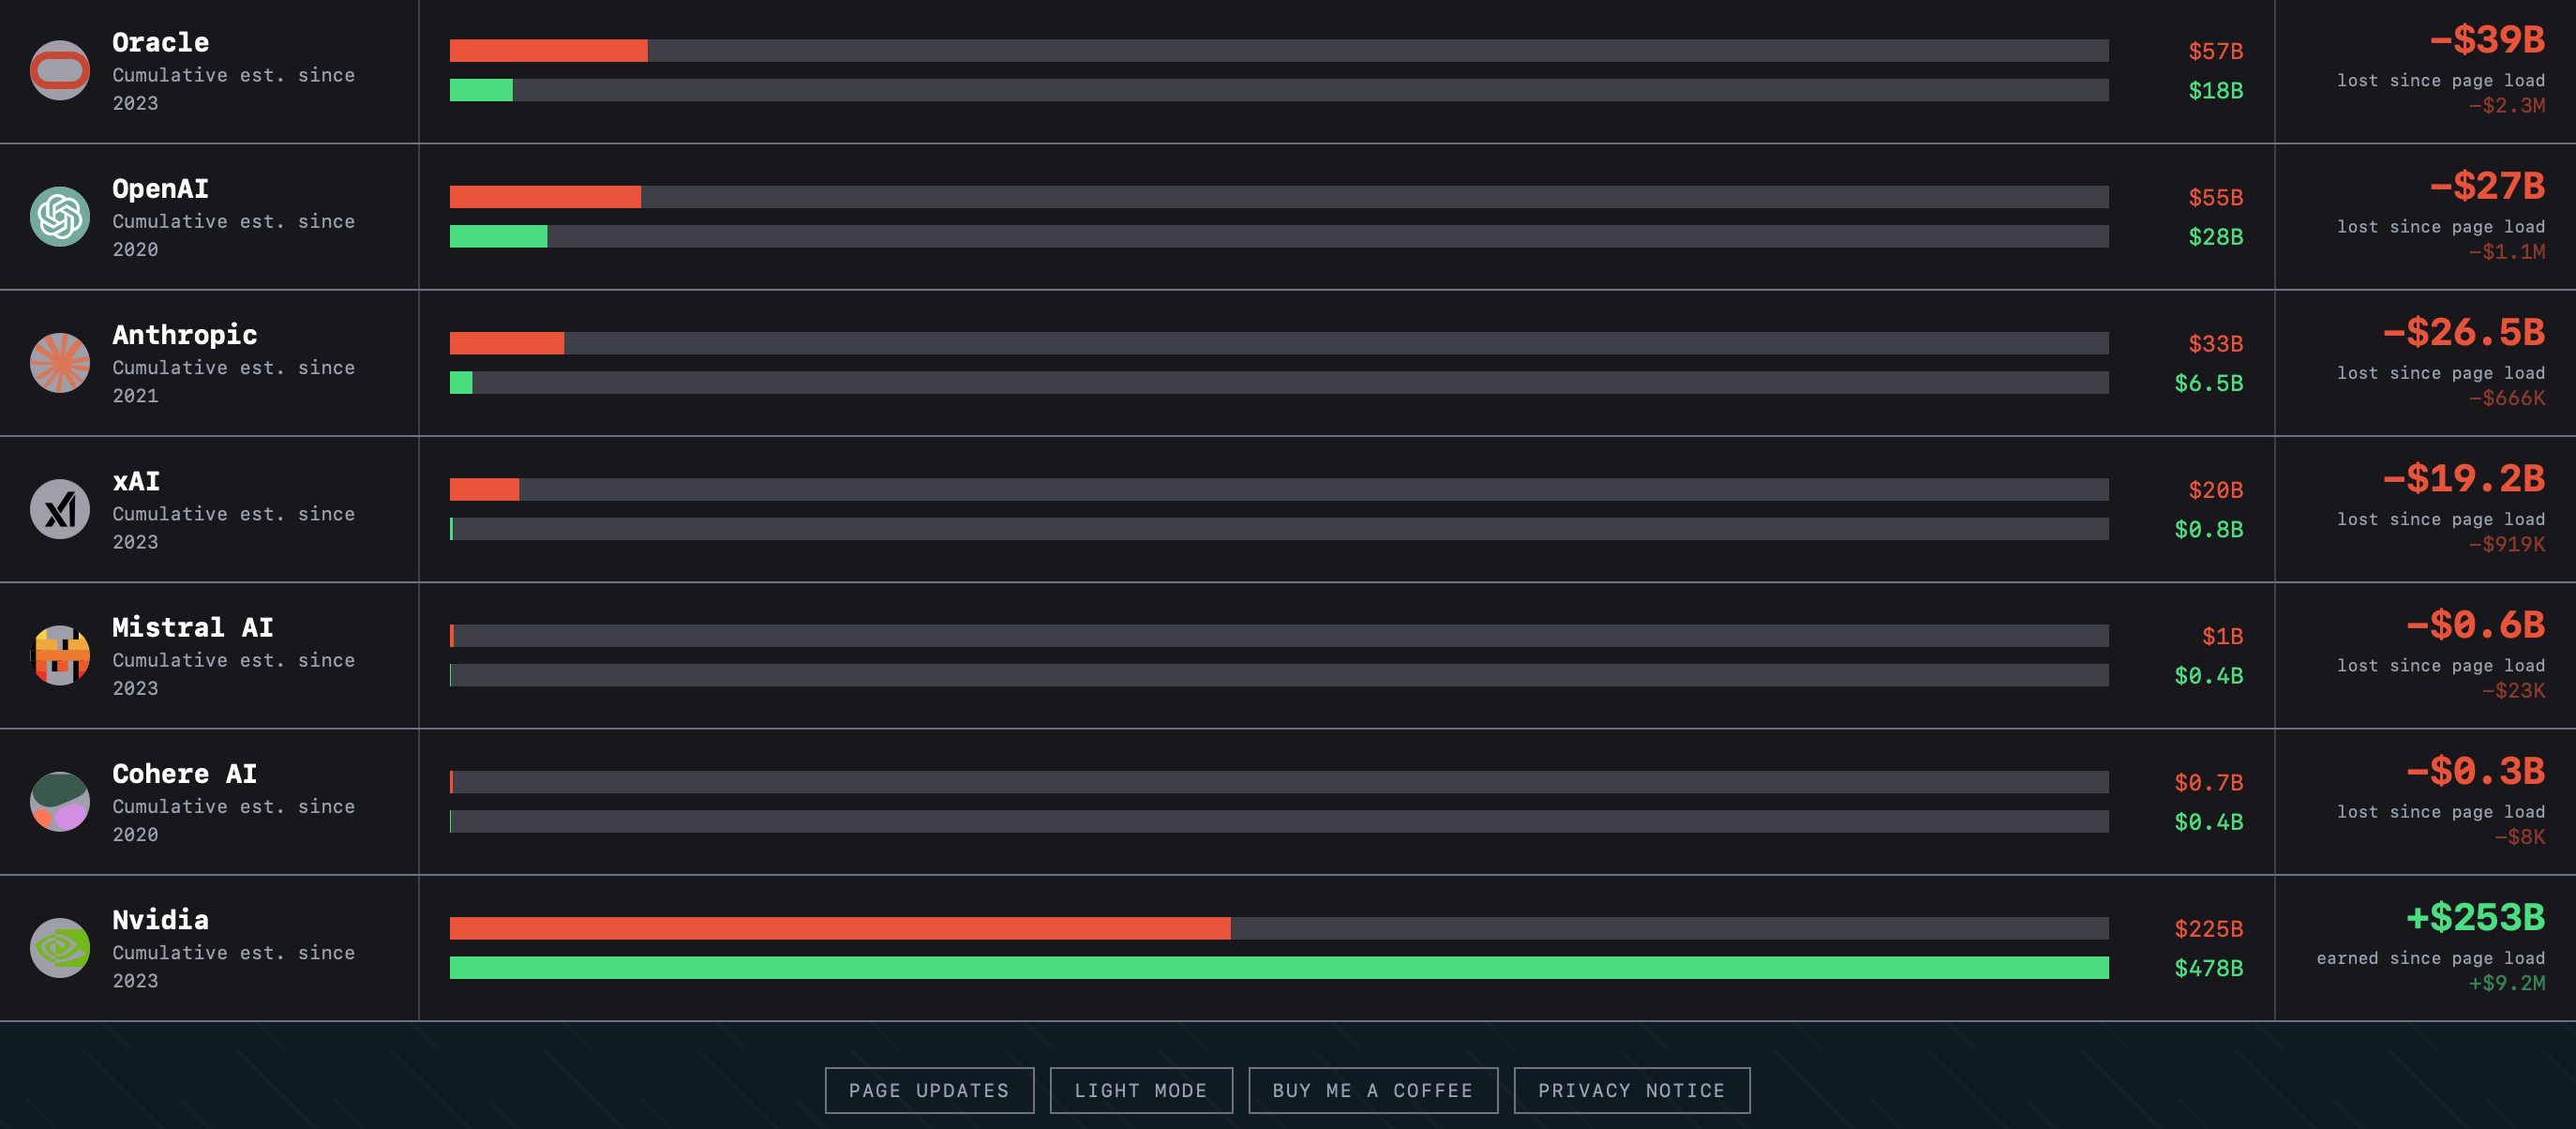
Task: Click Nvidia's red spending bar
Action: pos(840,928)
